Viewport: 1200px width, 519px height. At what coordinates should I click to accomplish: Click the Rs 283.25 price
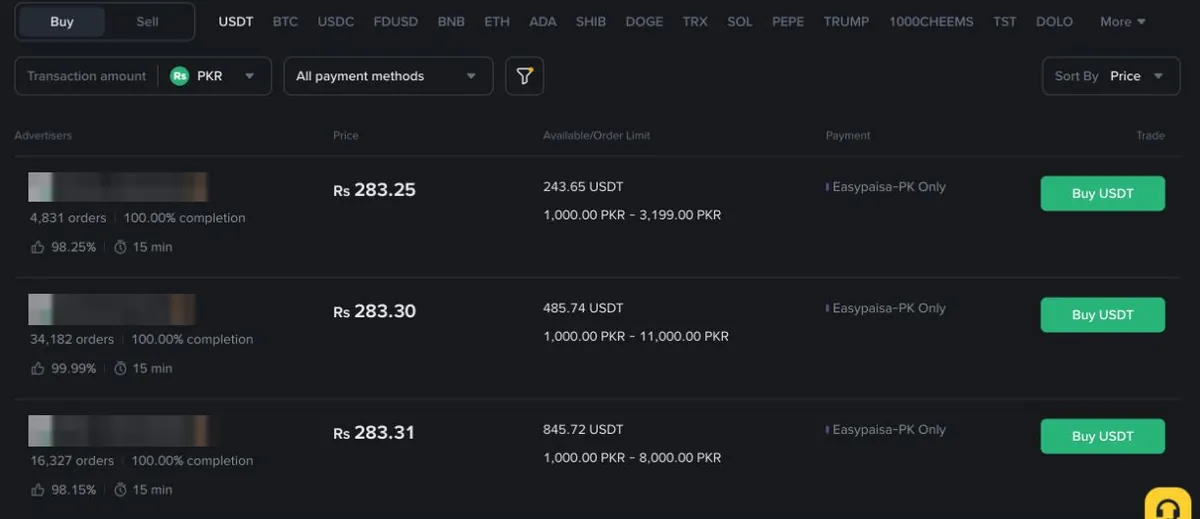(374, 190)
